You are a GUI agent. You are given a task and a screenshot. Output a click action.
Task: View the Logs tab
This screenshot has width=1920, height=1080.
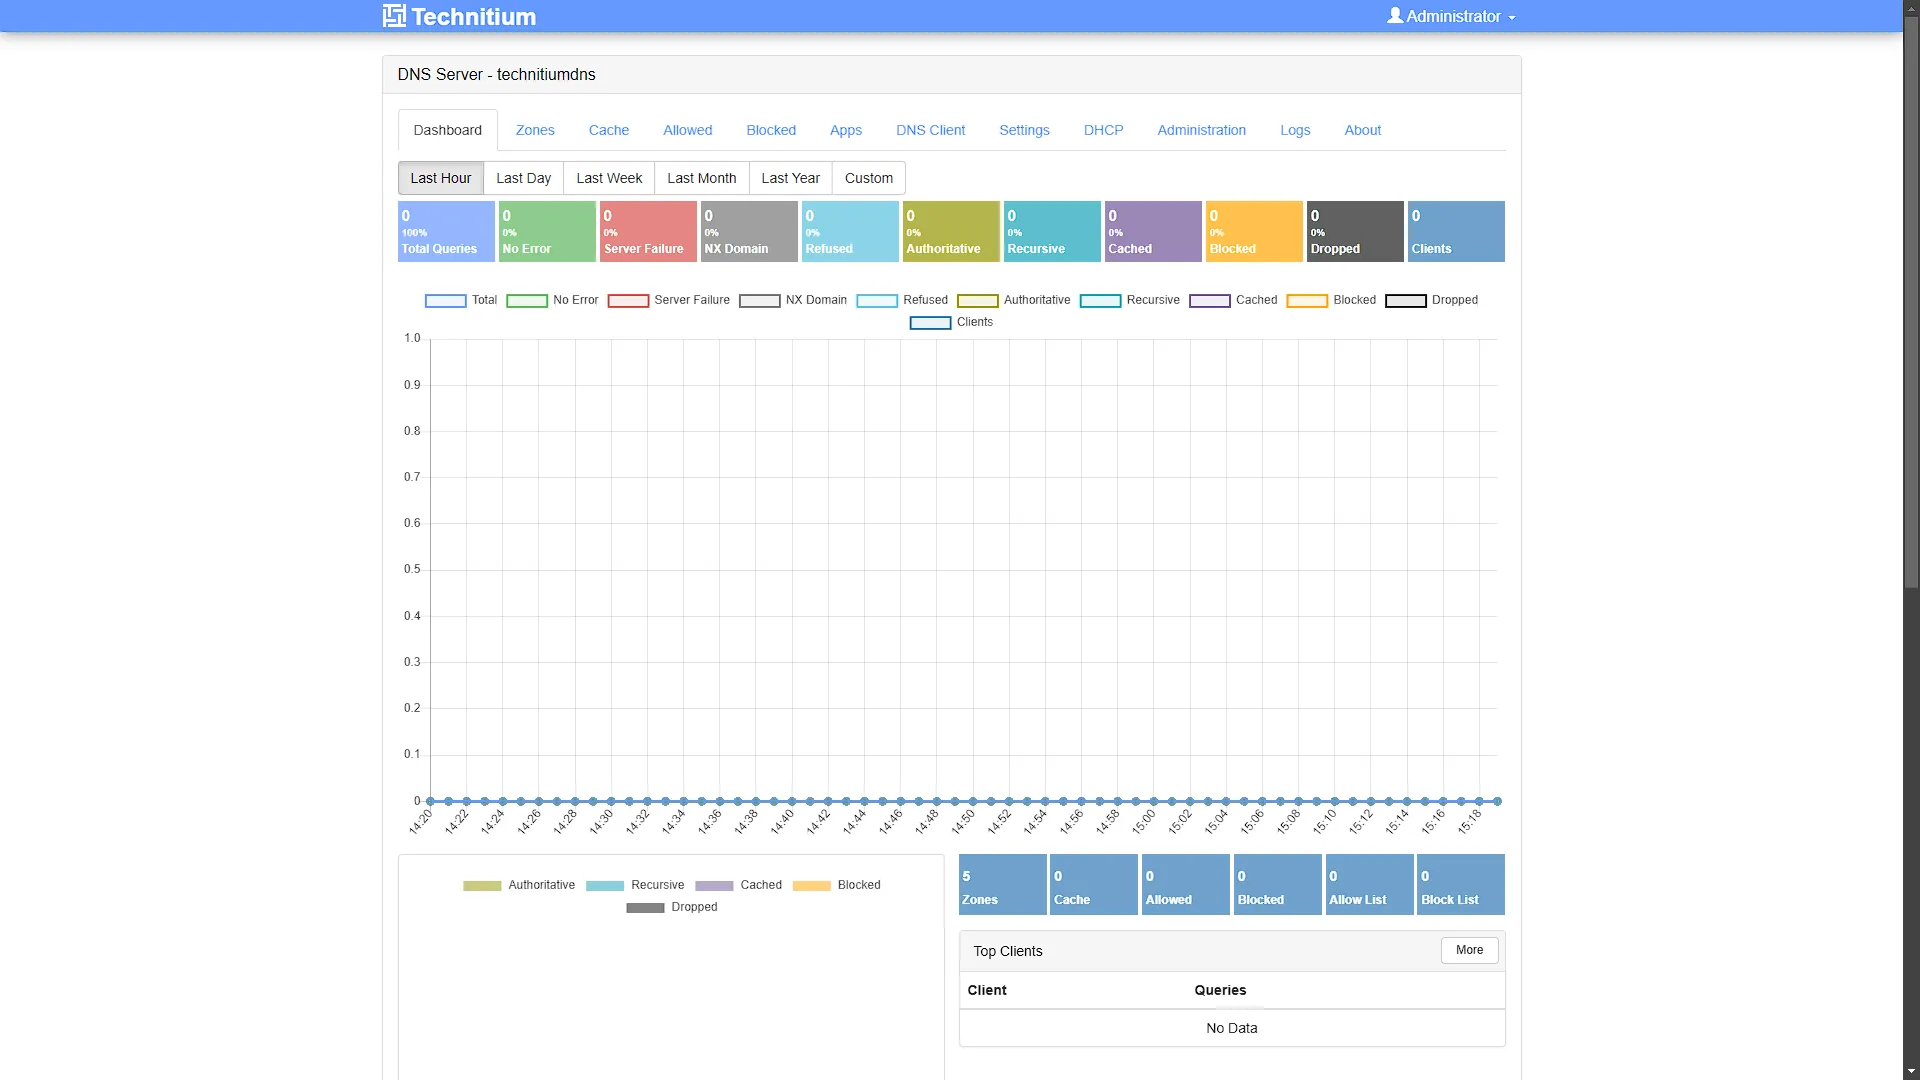point(1295,130)
